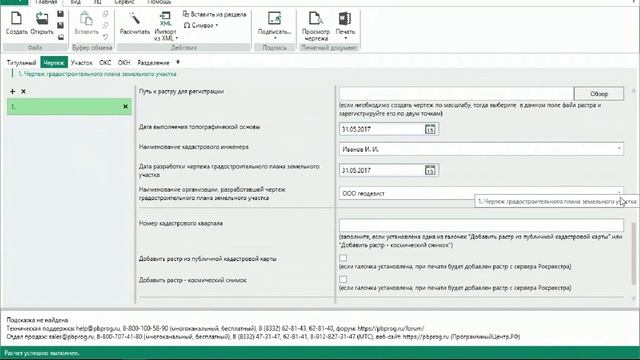Click breadcrumb 1. Чертеж градостроительного плана
The image size is (640, 360).
click(97, 74)
